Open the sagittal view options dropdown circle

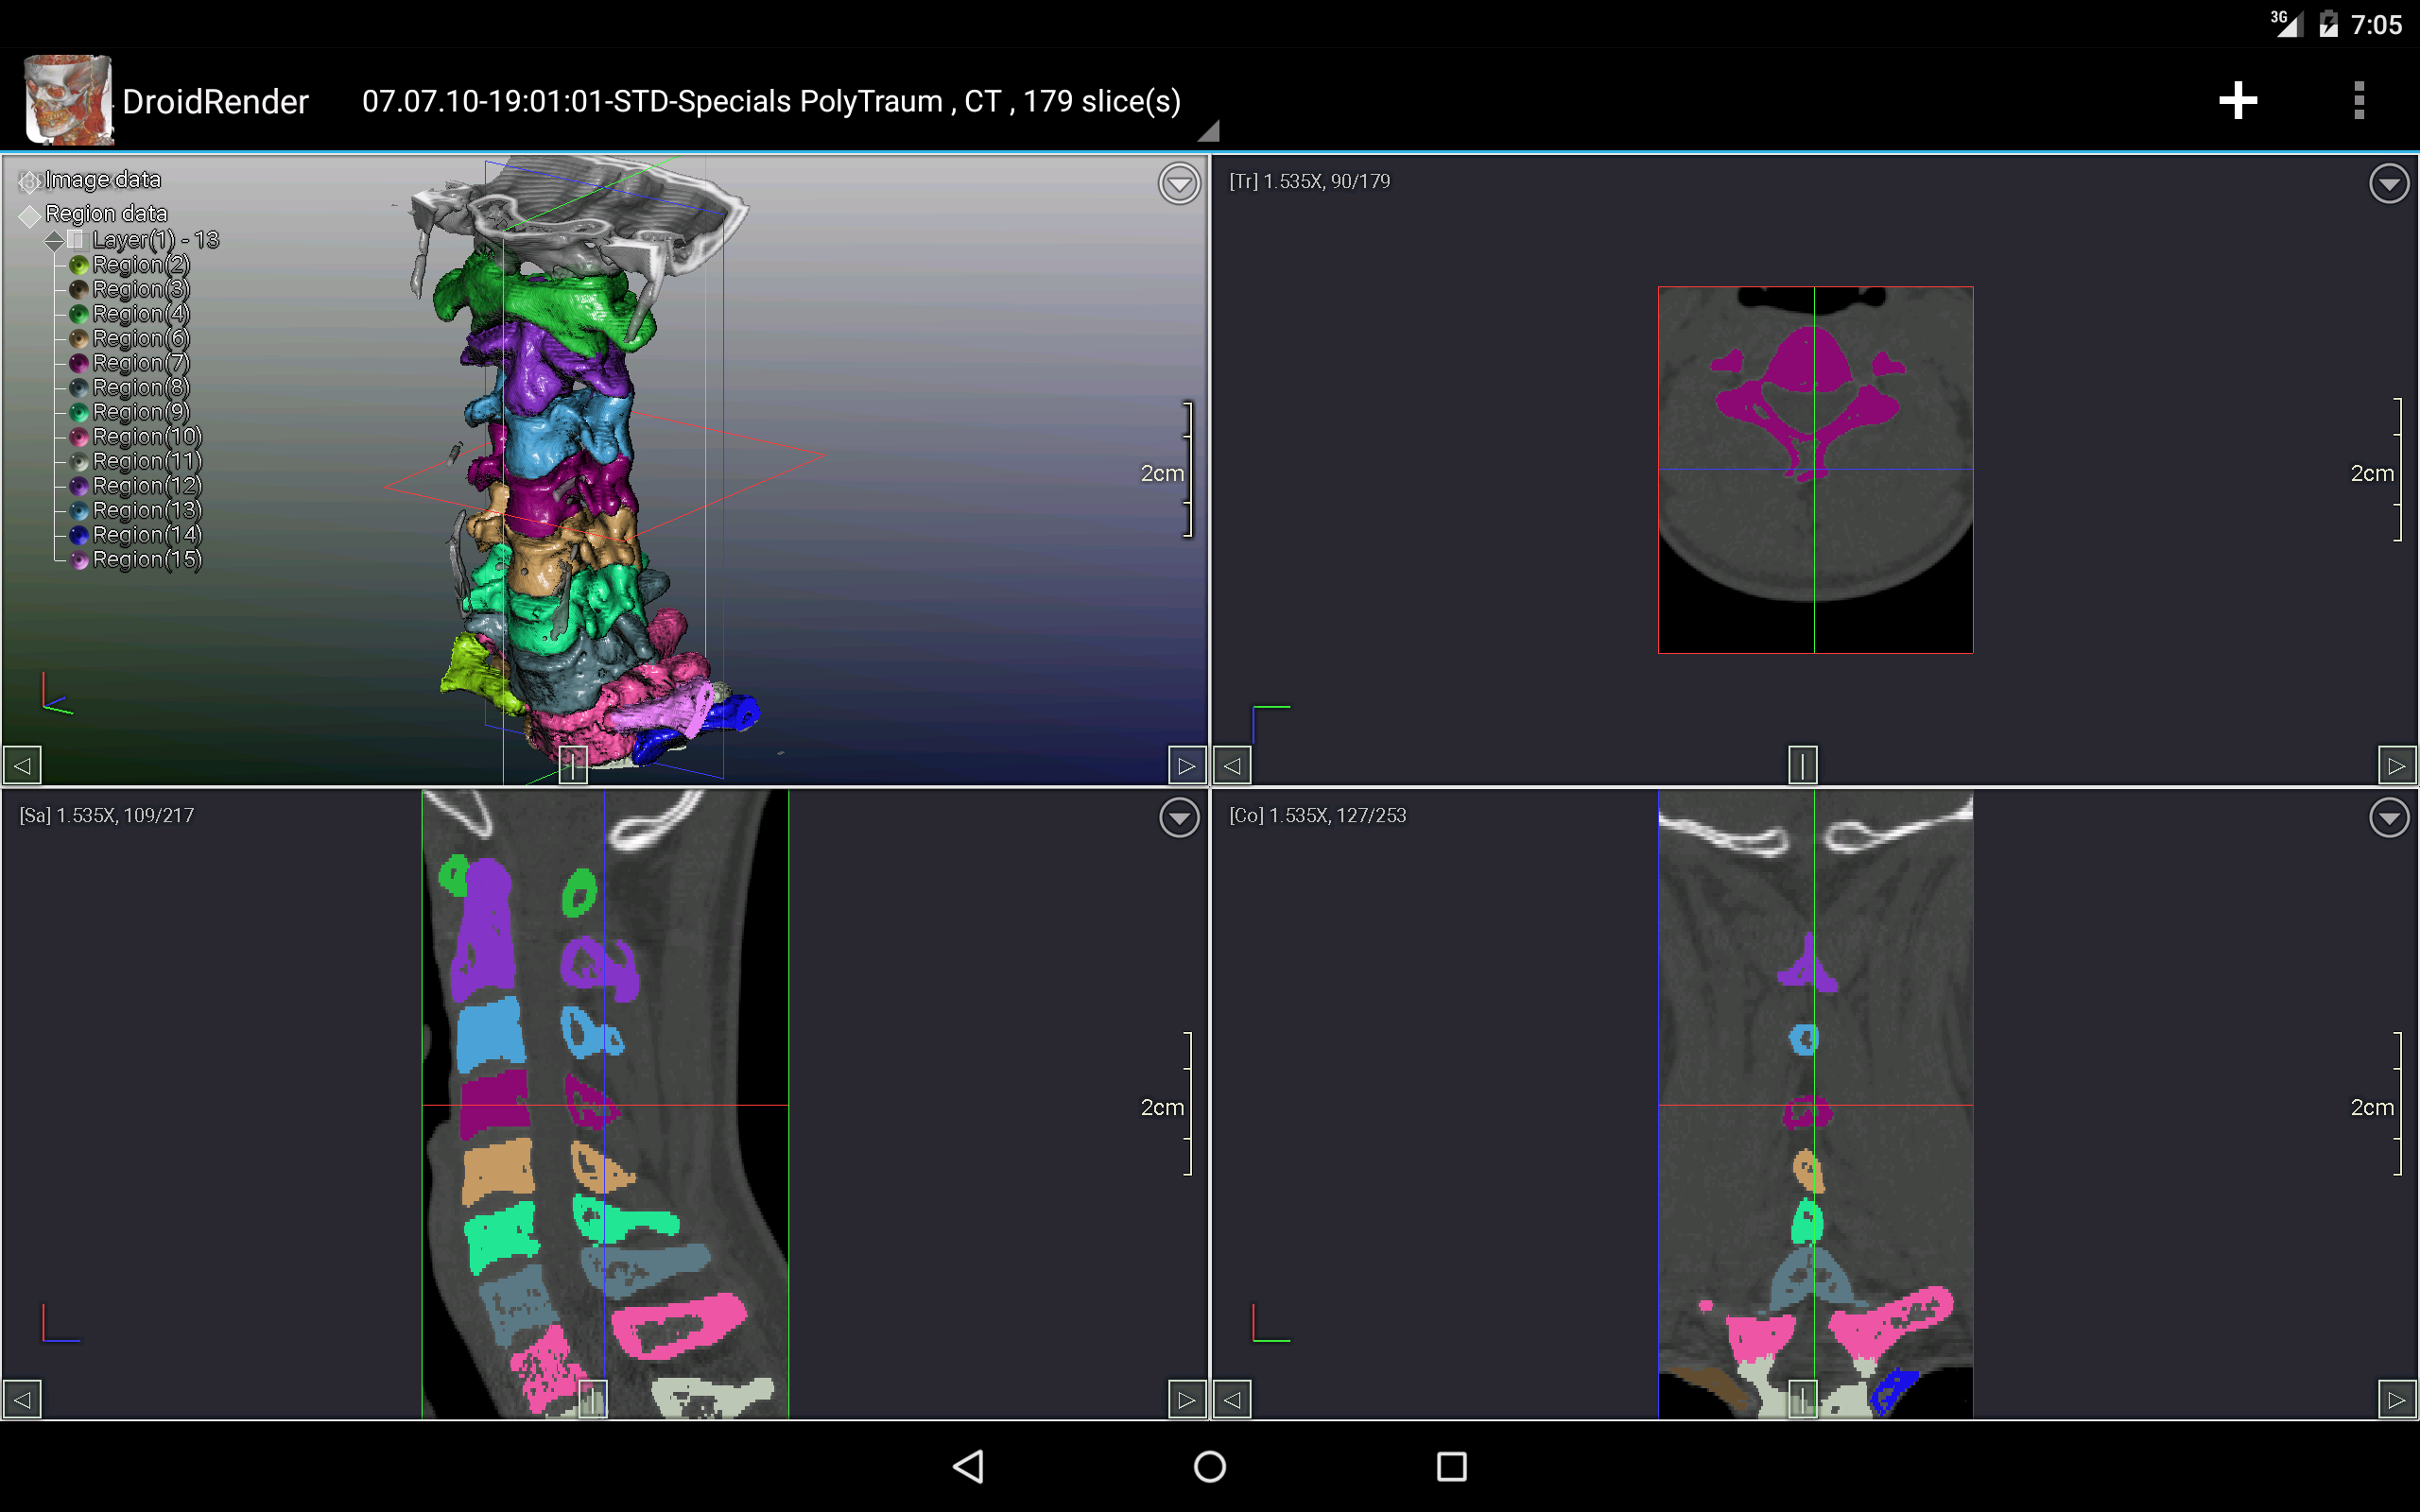pos(1179,818)
